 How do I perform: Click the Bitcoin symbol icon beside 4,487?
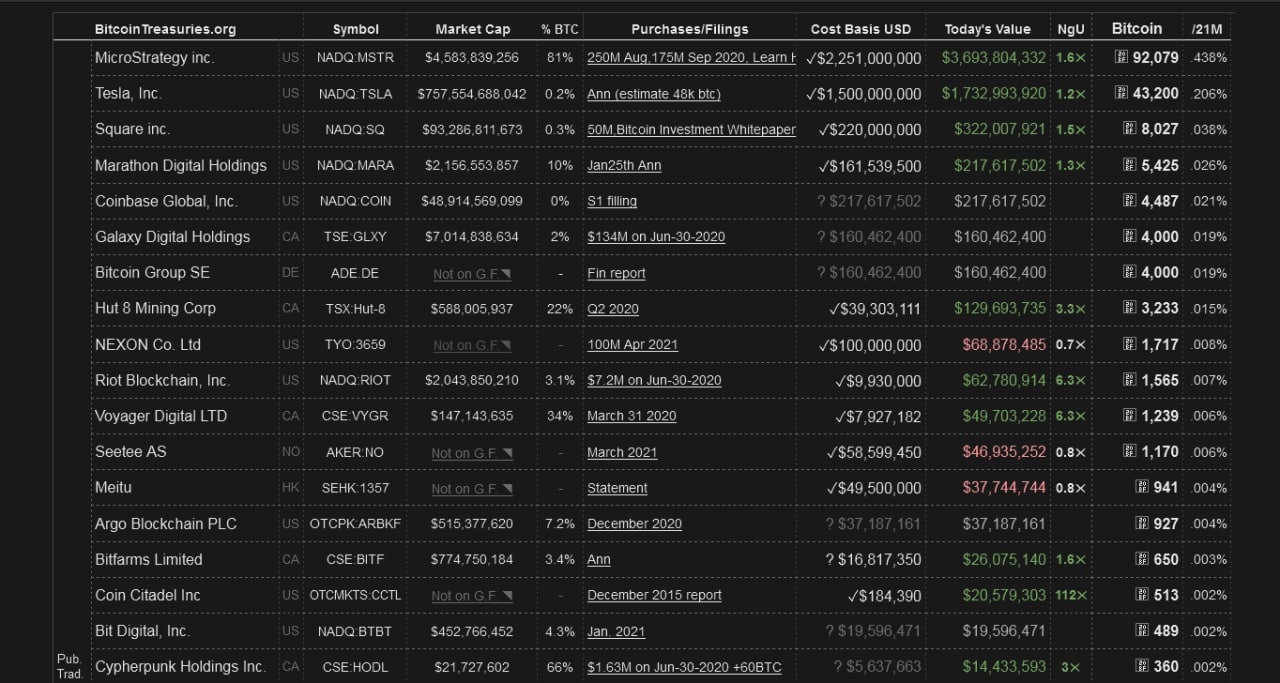pos(1130,201)
